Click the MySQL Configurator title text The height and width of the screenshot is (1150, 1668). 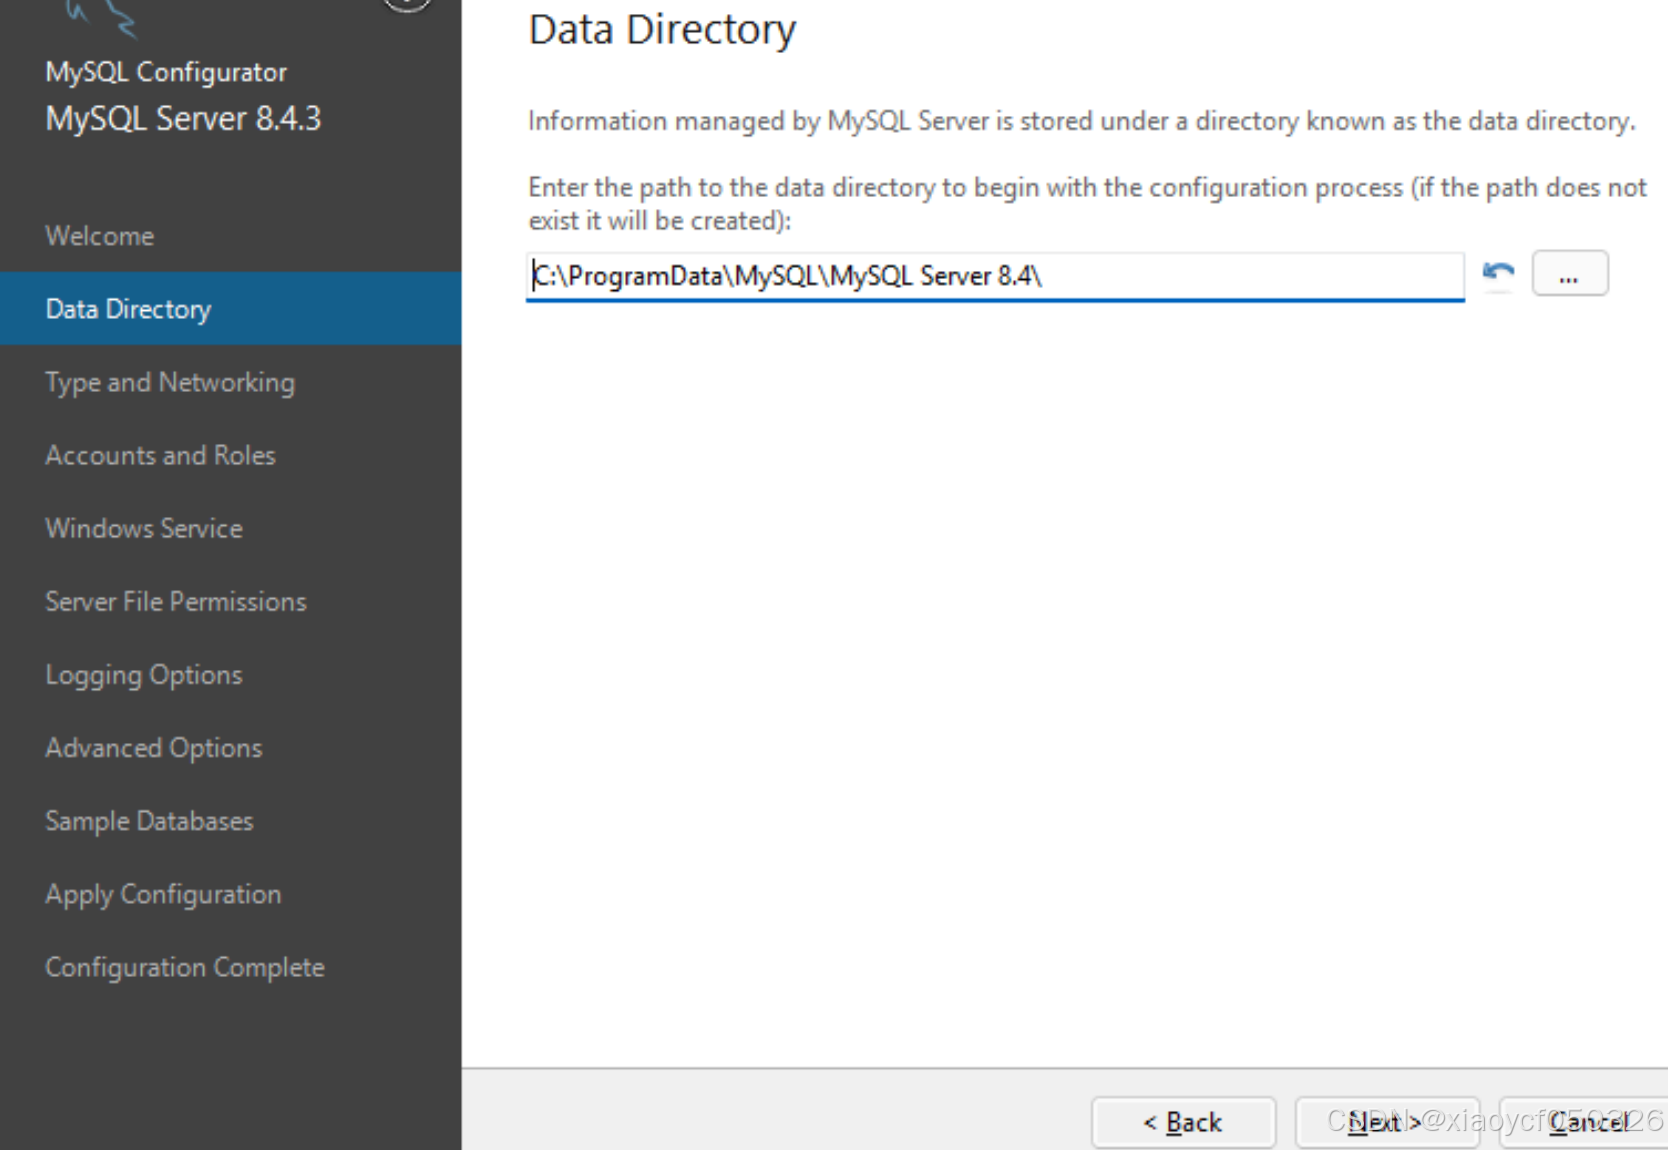pyautogui.click(x=166, y=72)
